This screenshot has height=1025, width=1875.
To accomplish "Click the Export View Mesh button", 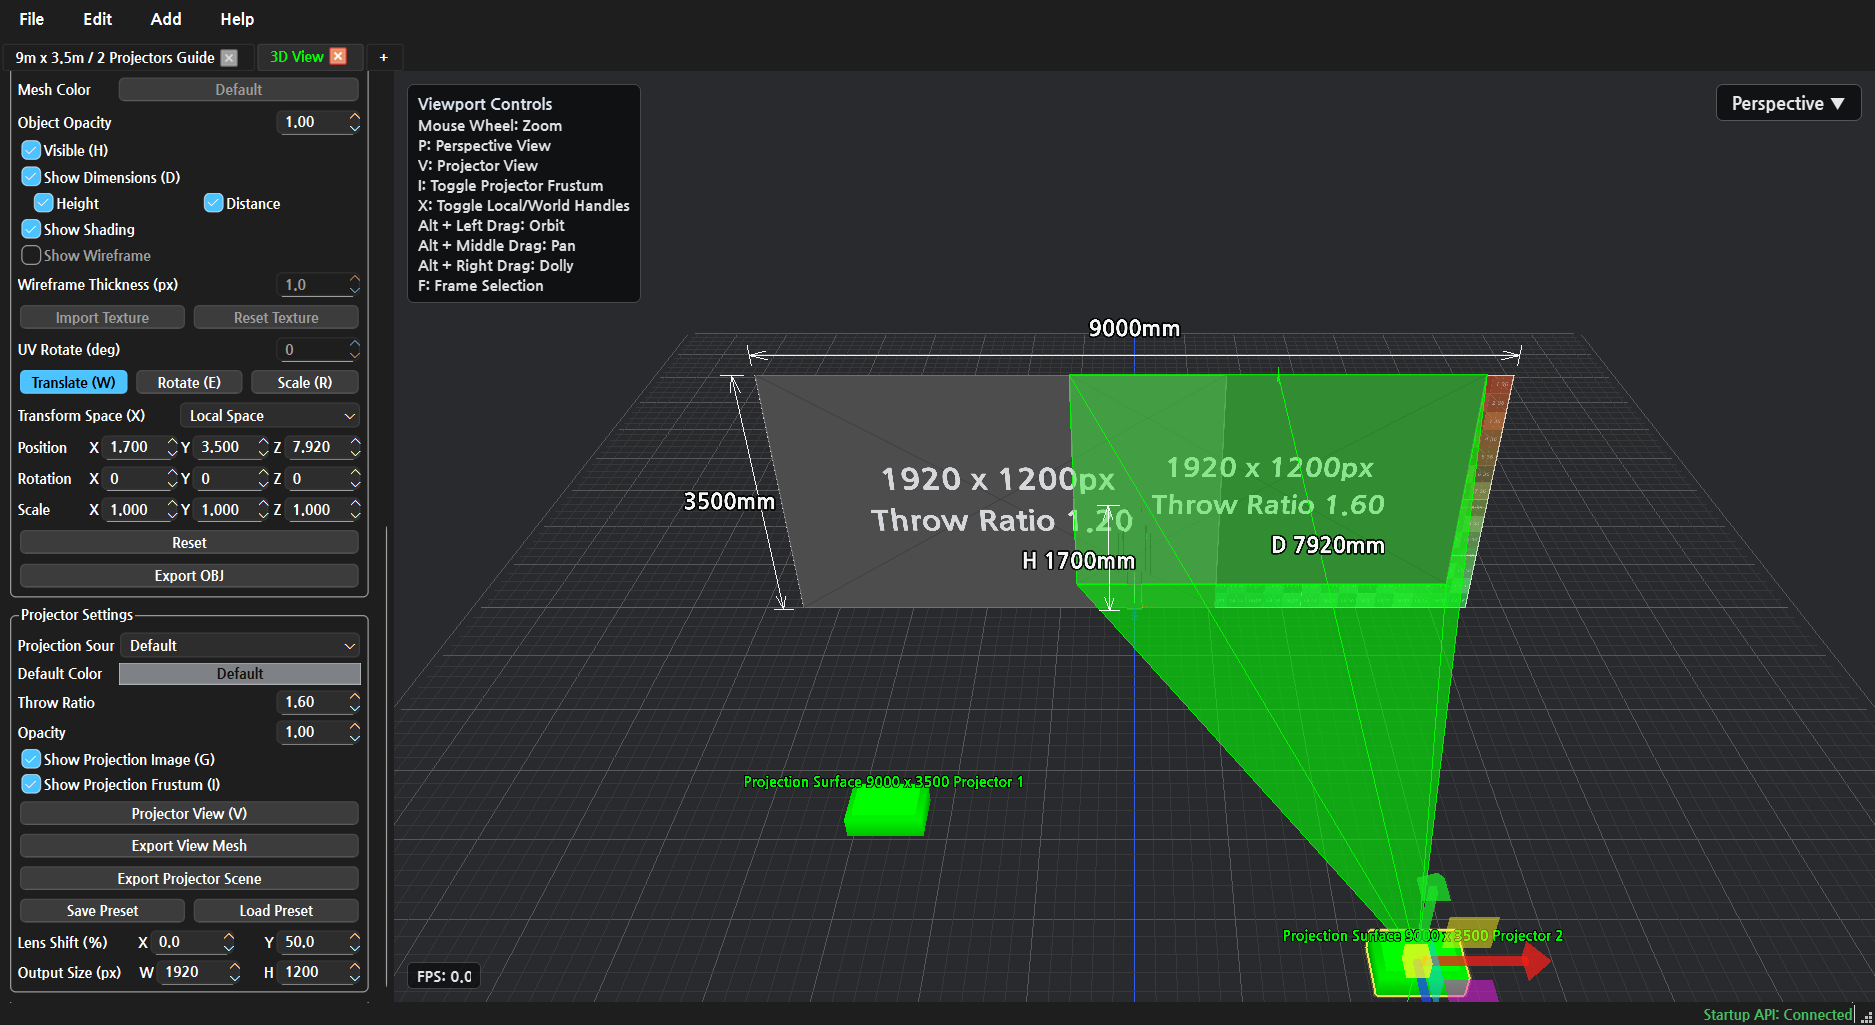I will pos(189,846).
